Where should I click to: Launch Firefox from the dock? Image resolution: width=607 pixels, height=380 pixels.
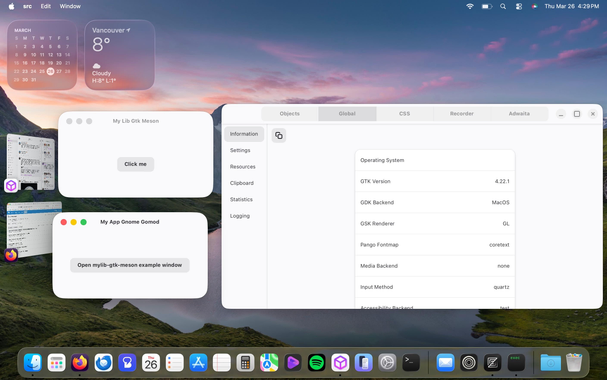(80, 363)
